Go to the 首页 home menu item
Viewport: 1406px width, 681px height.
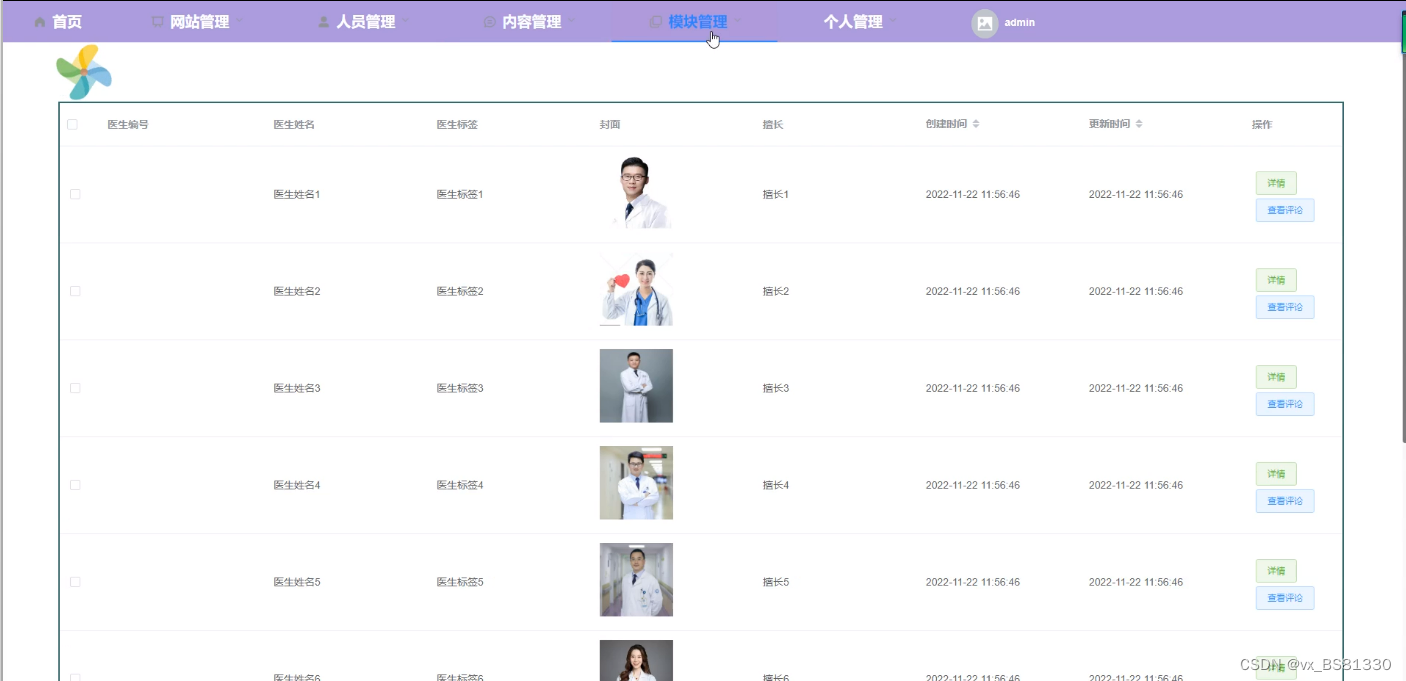[x=58, y=22]
